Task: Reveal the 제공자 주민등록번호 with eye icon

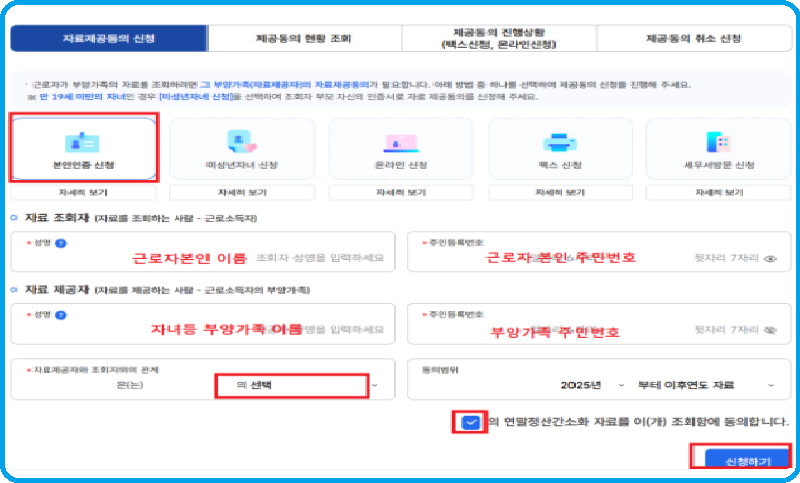Action: click(x=770, y=329)
